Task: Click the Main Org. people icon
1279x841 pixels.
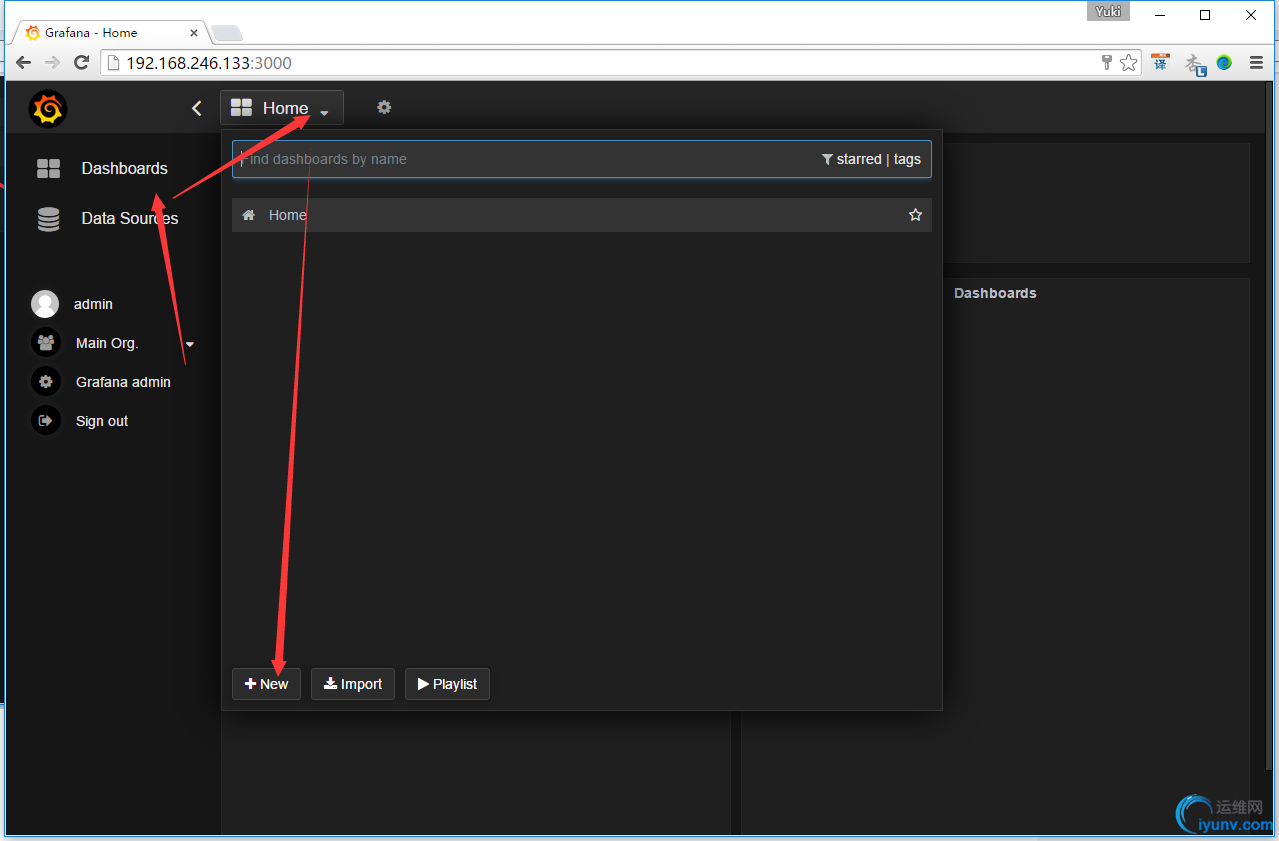Action: click(45, 343)
